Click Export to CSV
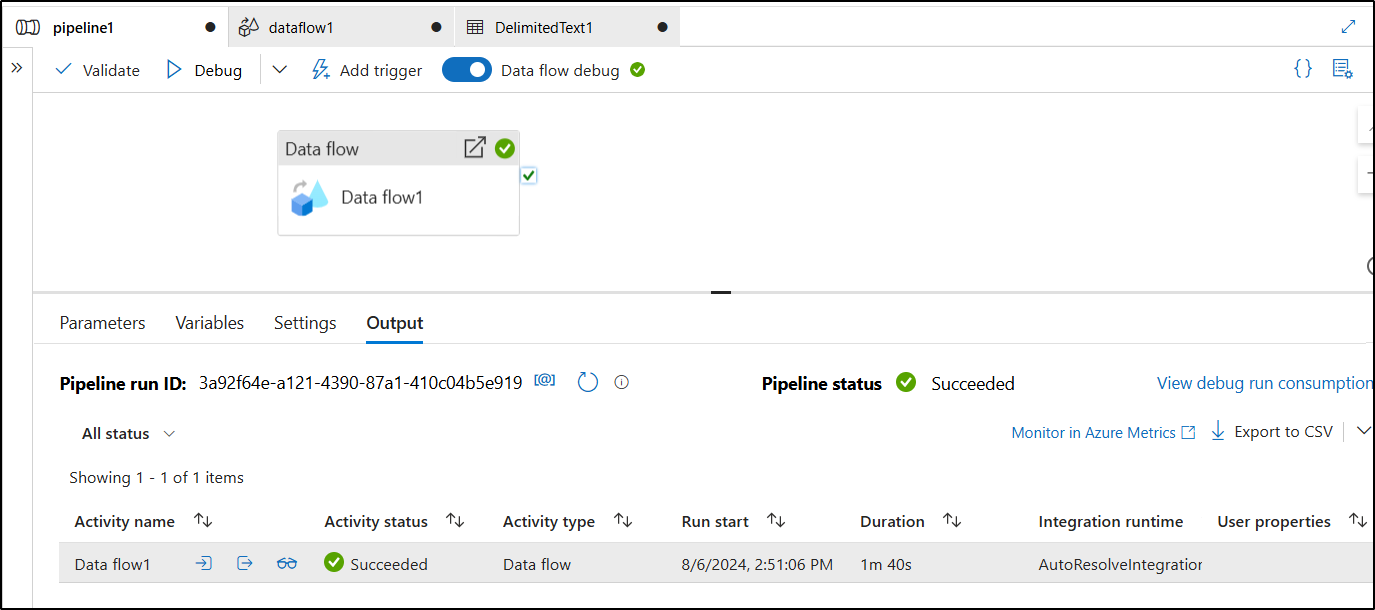This screenshot has width=1375, height=610. click(x=1271, y=432)
